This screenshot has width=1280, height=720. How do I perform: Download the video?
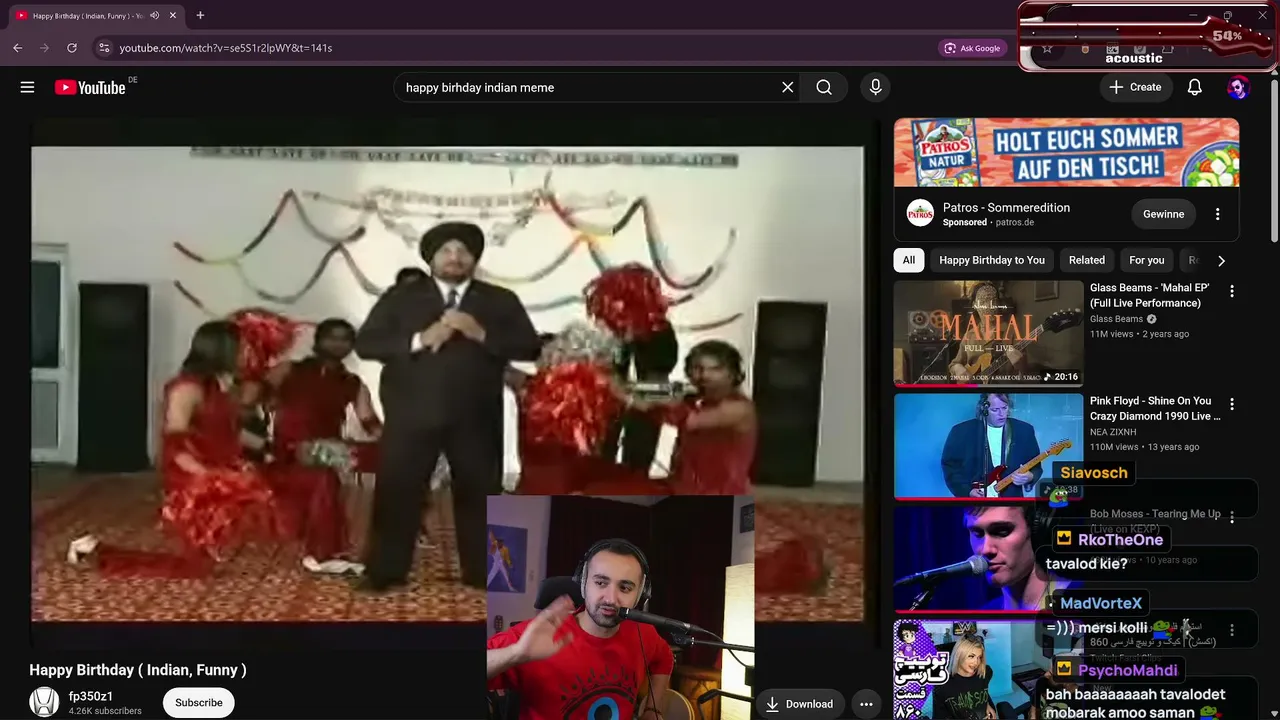pos(799,704)
